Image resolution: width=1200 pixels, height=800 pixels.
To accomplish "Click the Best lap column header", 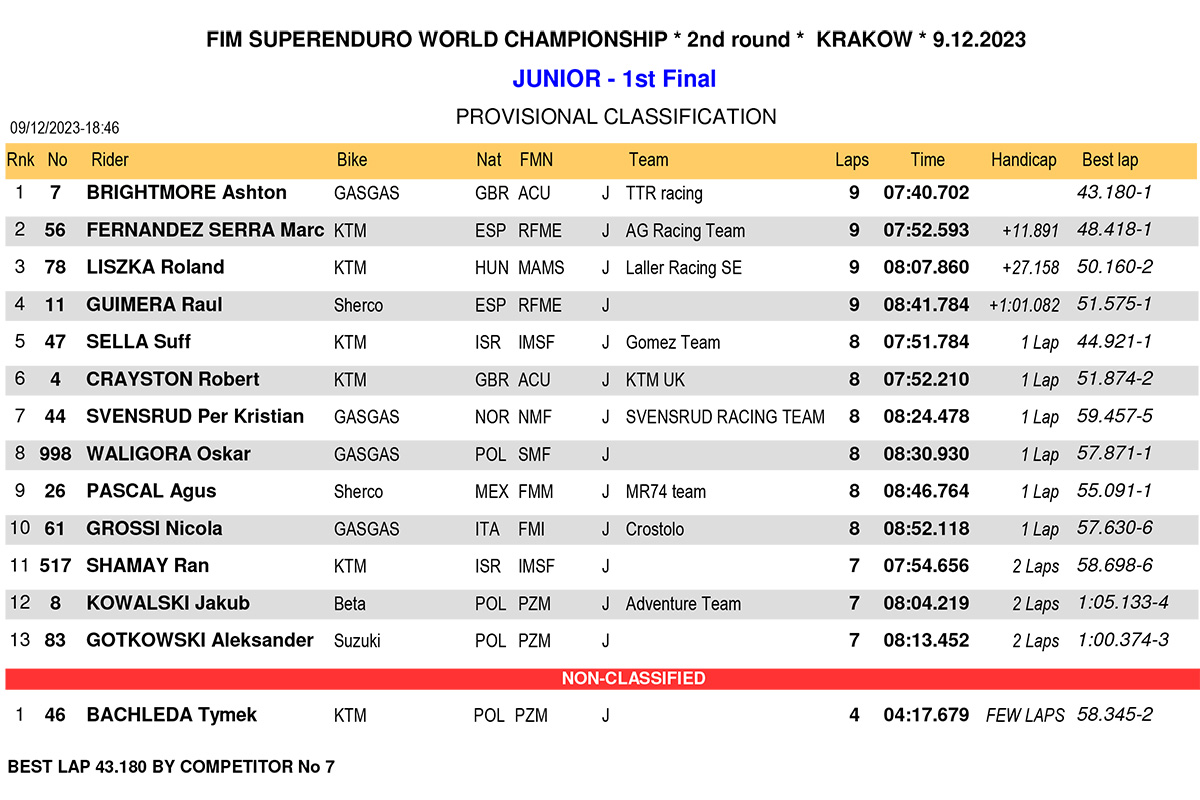I will [1110, 160].
